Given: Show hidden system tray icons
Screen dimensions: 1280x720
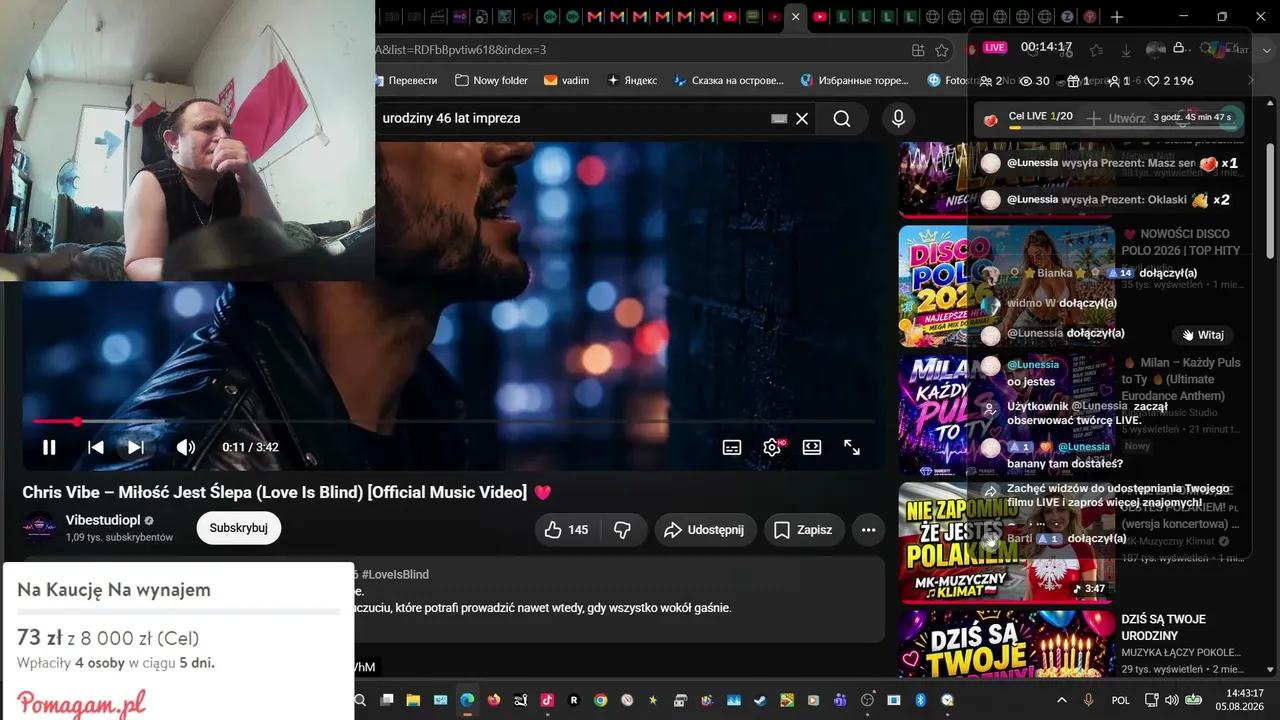Looking at the screenshot, I should pos(1062,700).
